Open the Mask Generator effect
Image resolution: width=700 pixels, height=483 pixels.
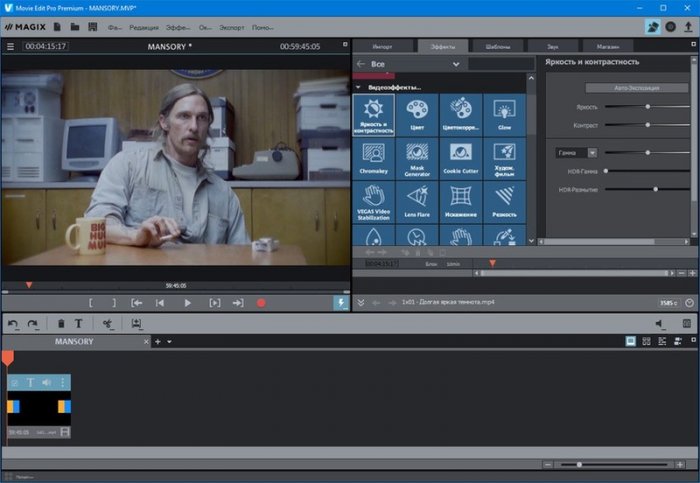point(417,158)
